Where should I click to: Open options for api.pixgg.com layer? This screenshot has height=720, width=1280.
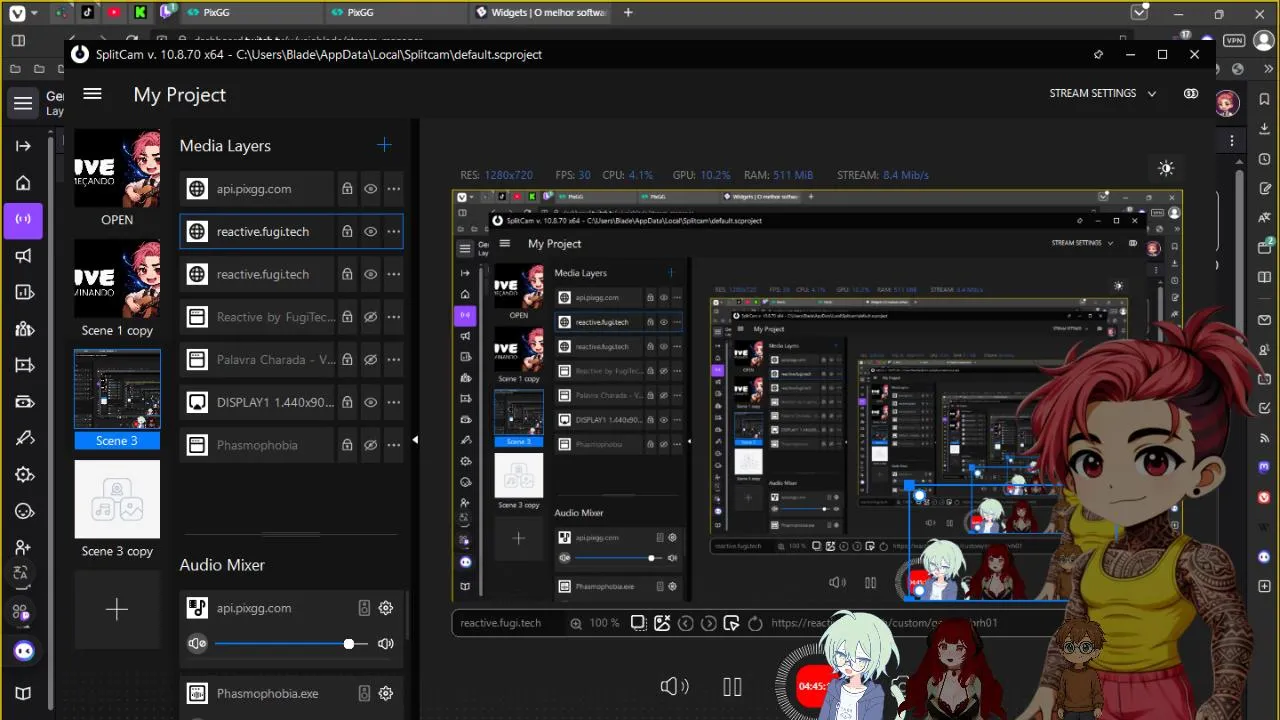coord(394,189)
